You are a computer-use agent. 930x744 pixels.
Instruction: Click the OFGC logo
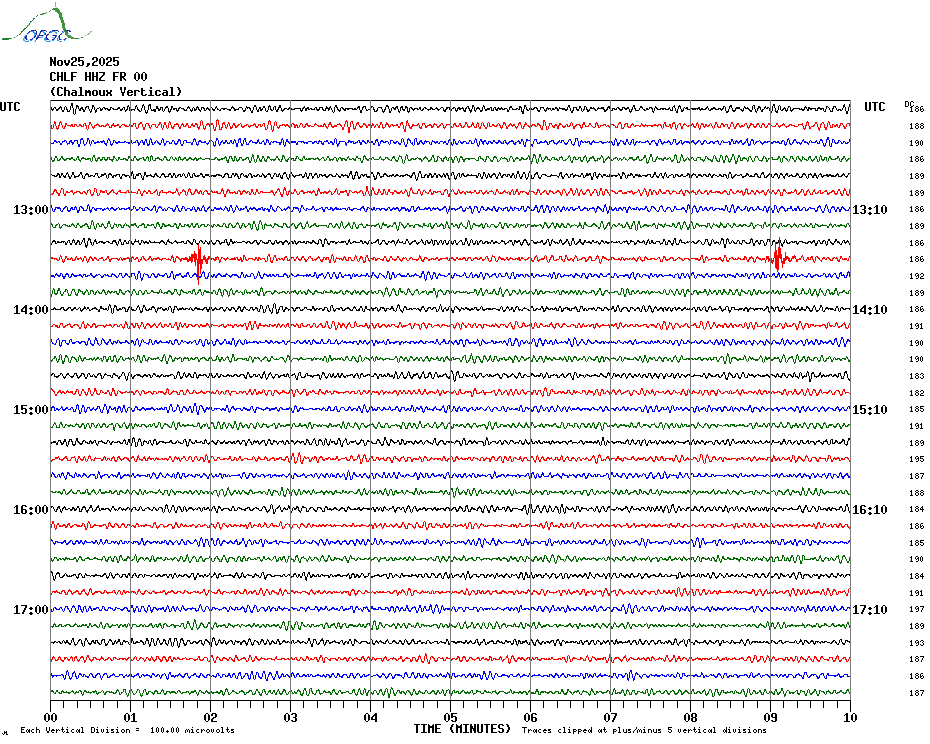coord(46,24)
